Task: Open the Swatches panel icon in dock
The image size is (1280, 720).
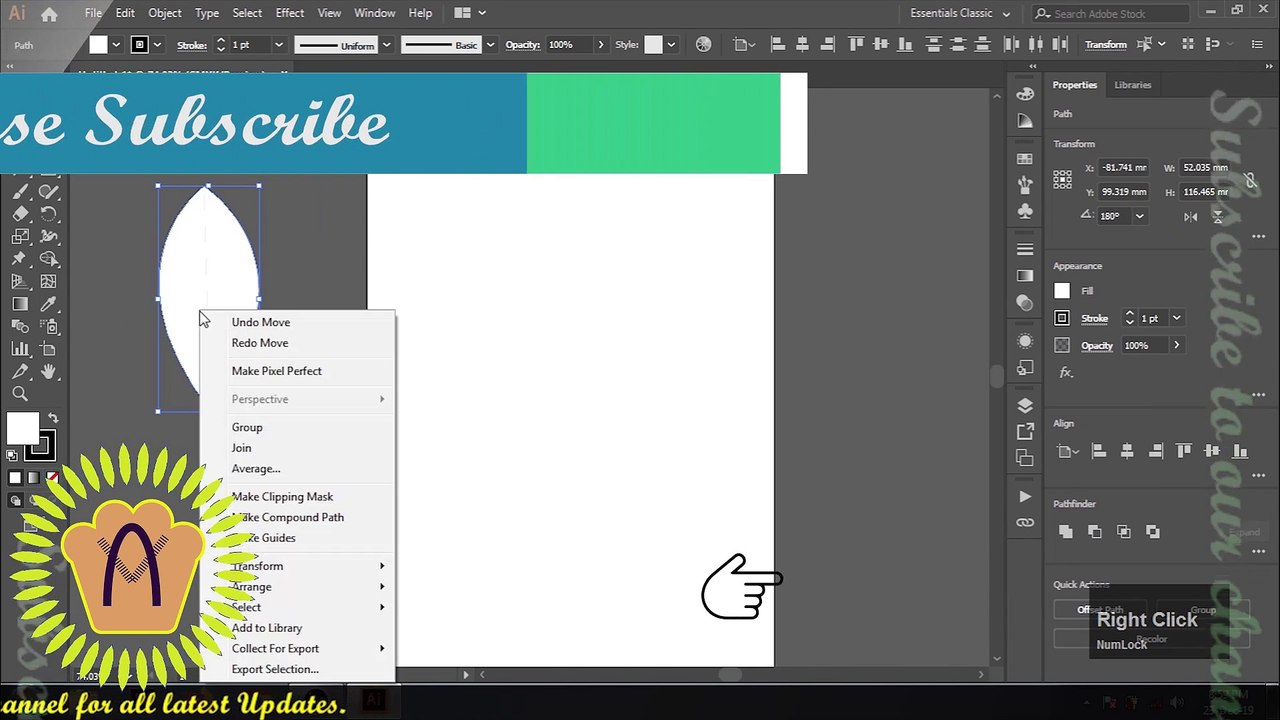Action: pyautogui.click(x=1025, y=159)
